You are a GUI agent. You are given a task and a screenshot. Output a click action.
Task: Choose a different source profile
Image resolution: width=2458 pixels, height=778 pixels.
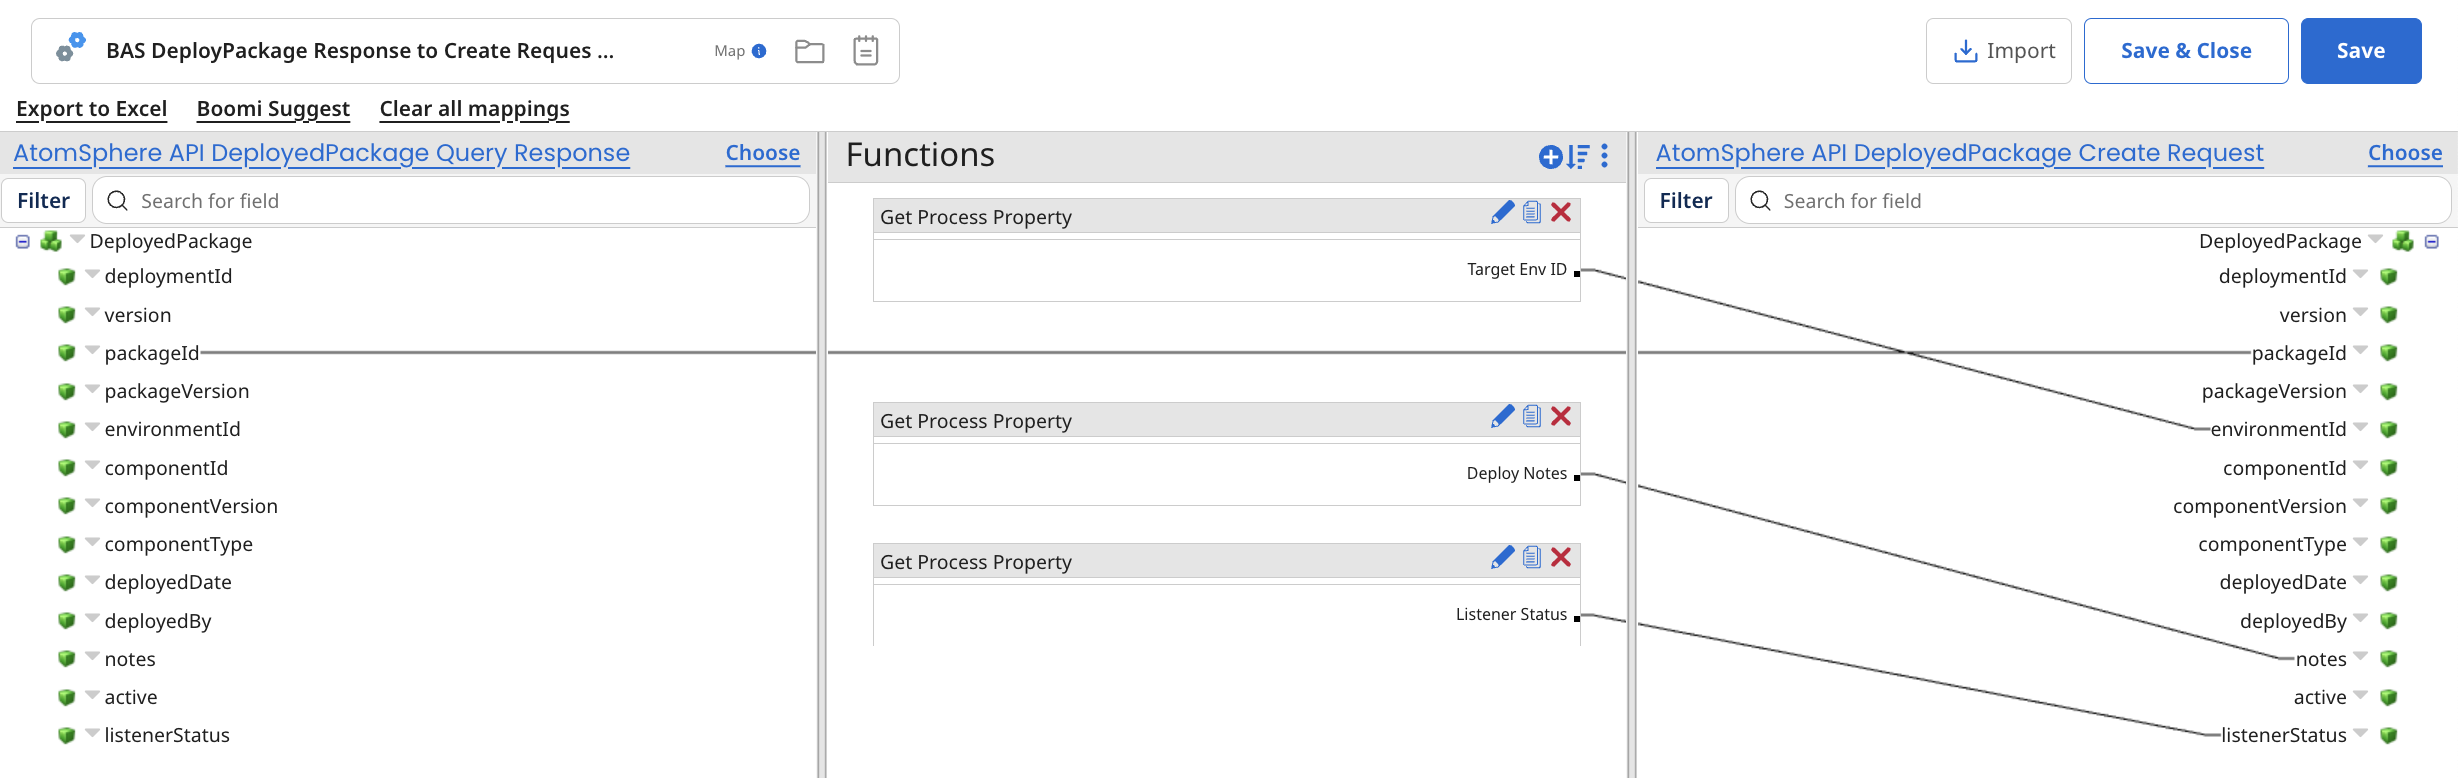pos(762,152)
